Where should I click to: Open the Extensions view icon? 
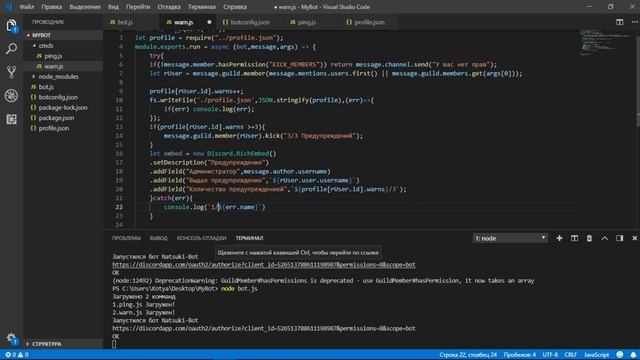pos(11,119)
